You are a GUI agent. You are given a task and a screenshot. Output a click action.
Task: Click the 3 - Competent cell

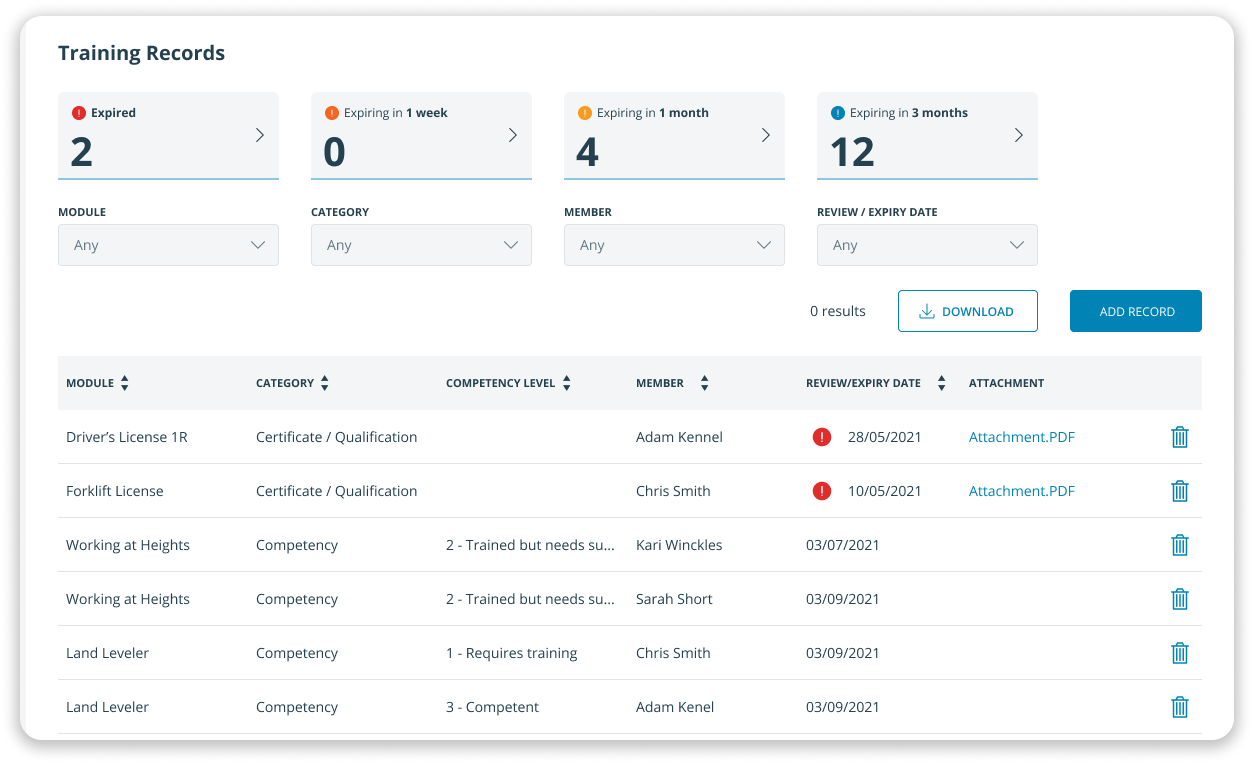493,707
